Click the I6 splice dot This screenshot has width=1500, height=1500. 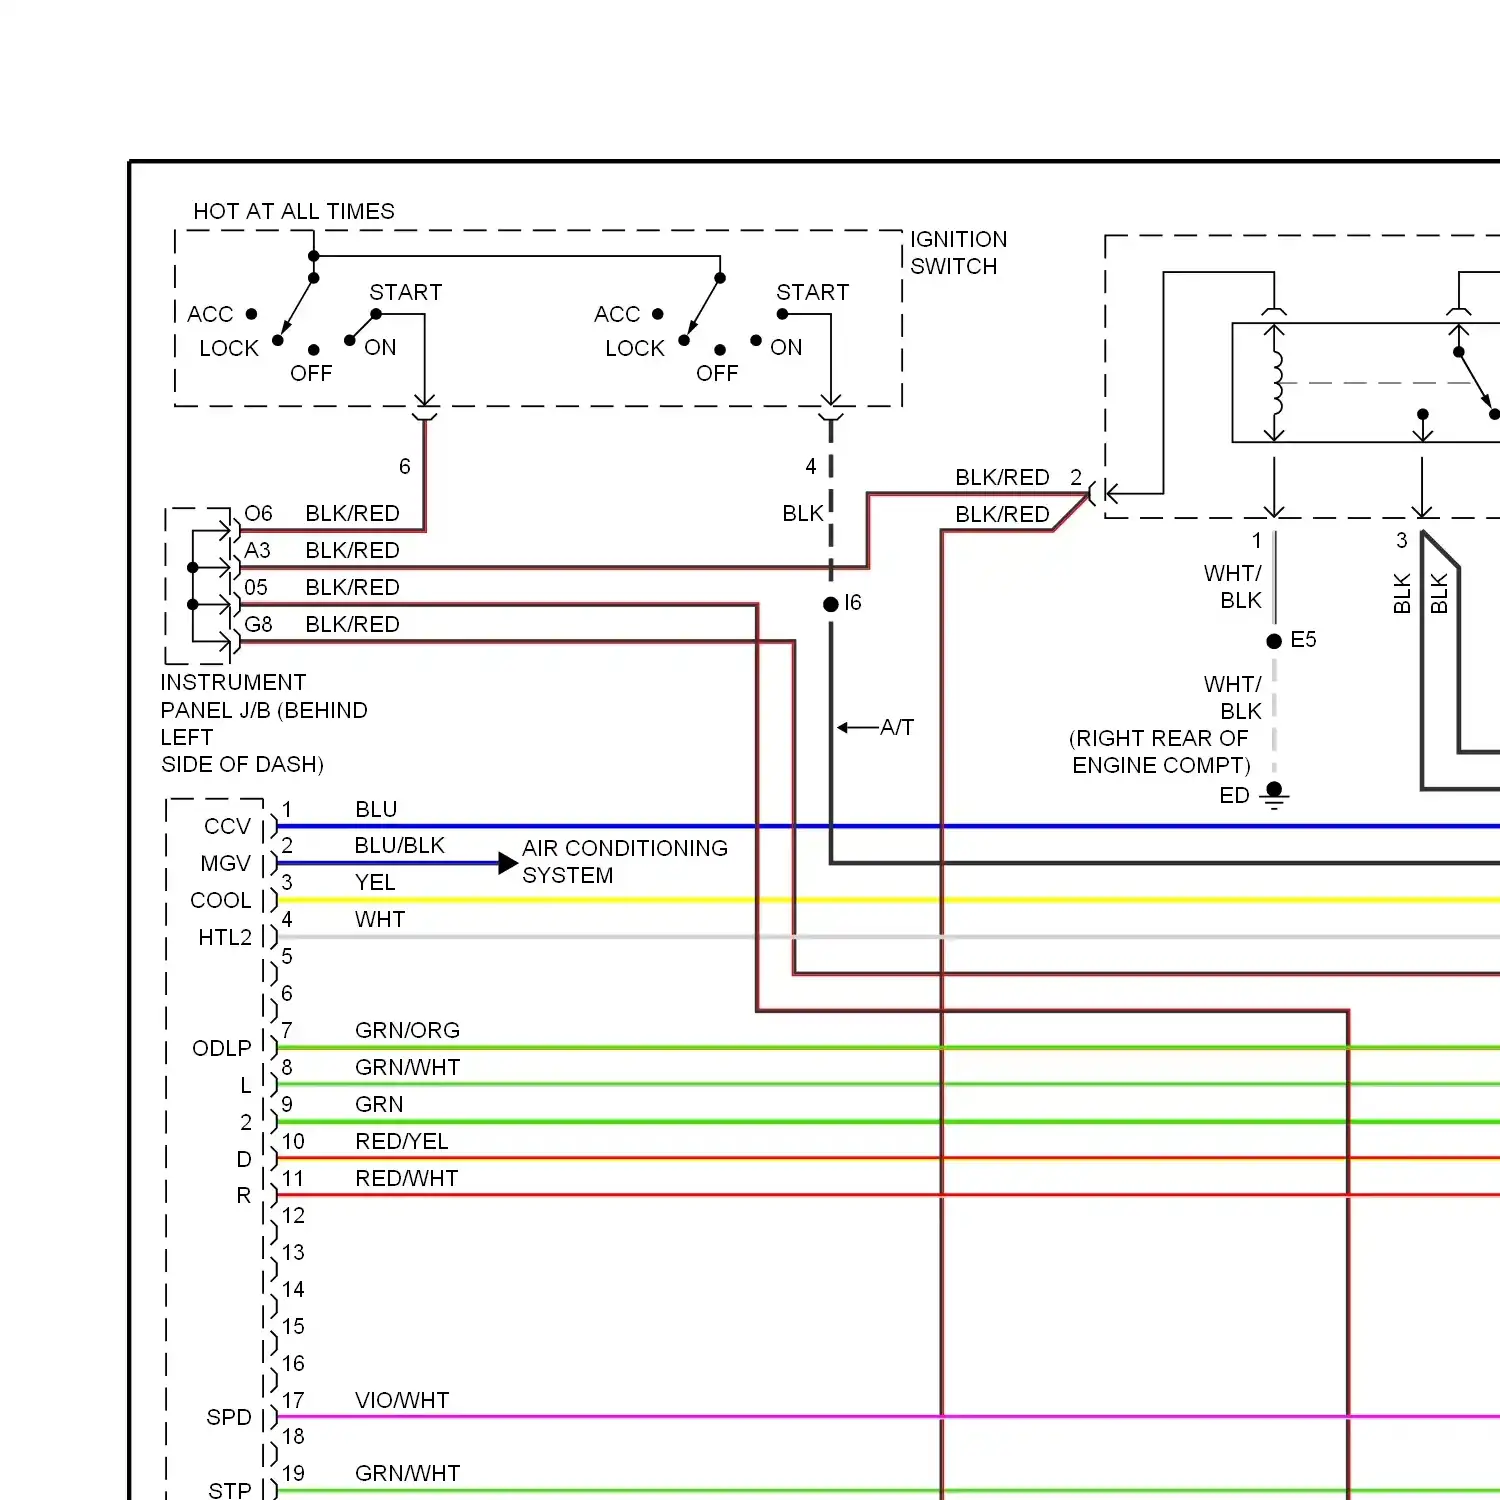(x=830, y=604)
